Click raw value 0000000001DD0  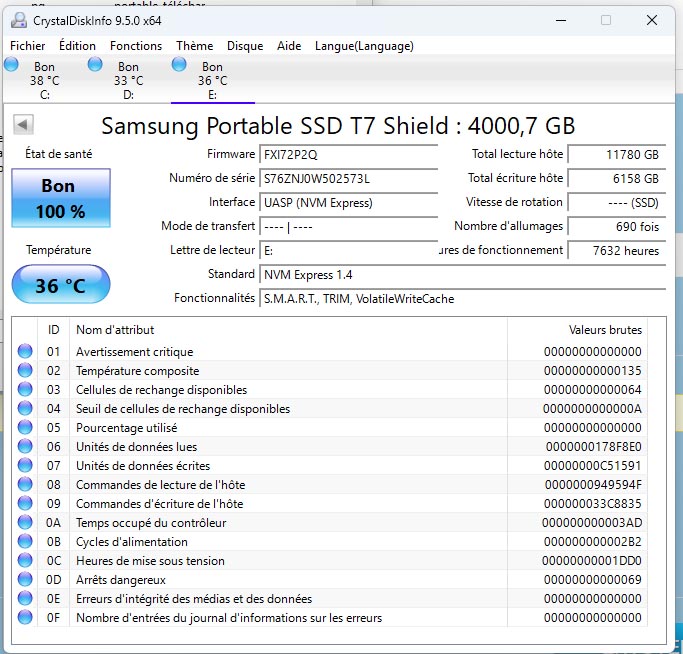pos(592,561)
